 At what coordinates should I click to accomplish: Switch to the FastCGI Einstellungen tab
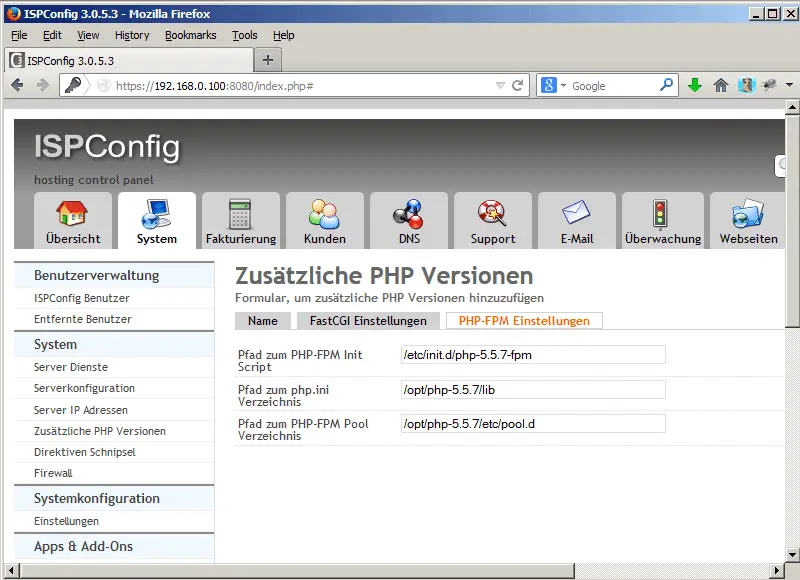tap(368, 321)
